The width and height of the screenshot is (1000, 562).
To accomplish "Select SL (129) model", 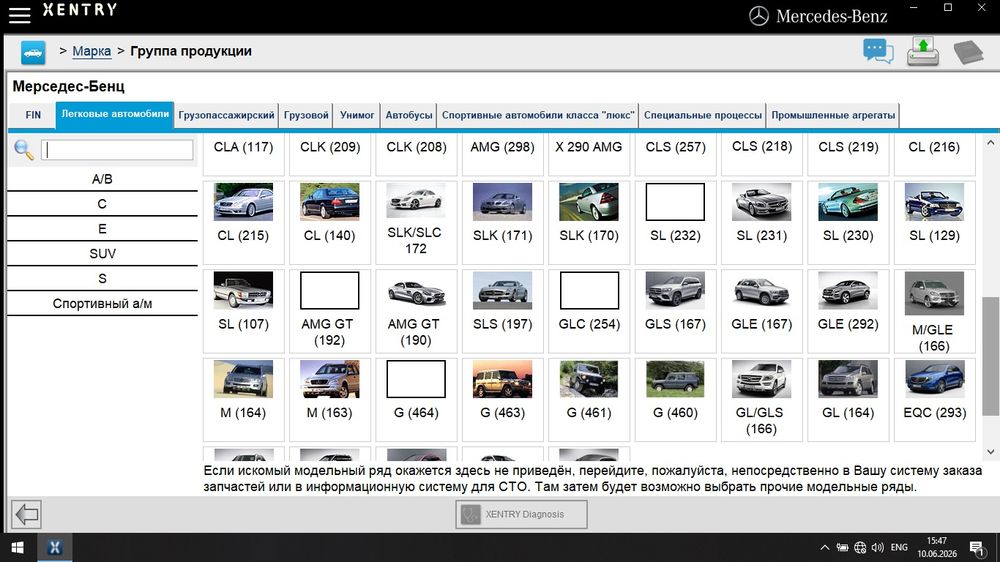I will click(934, 222).
